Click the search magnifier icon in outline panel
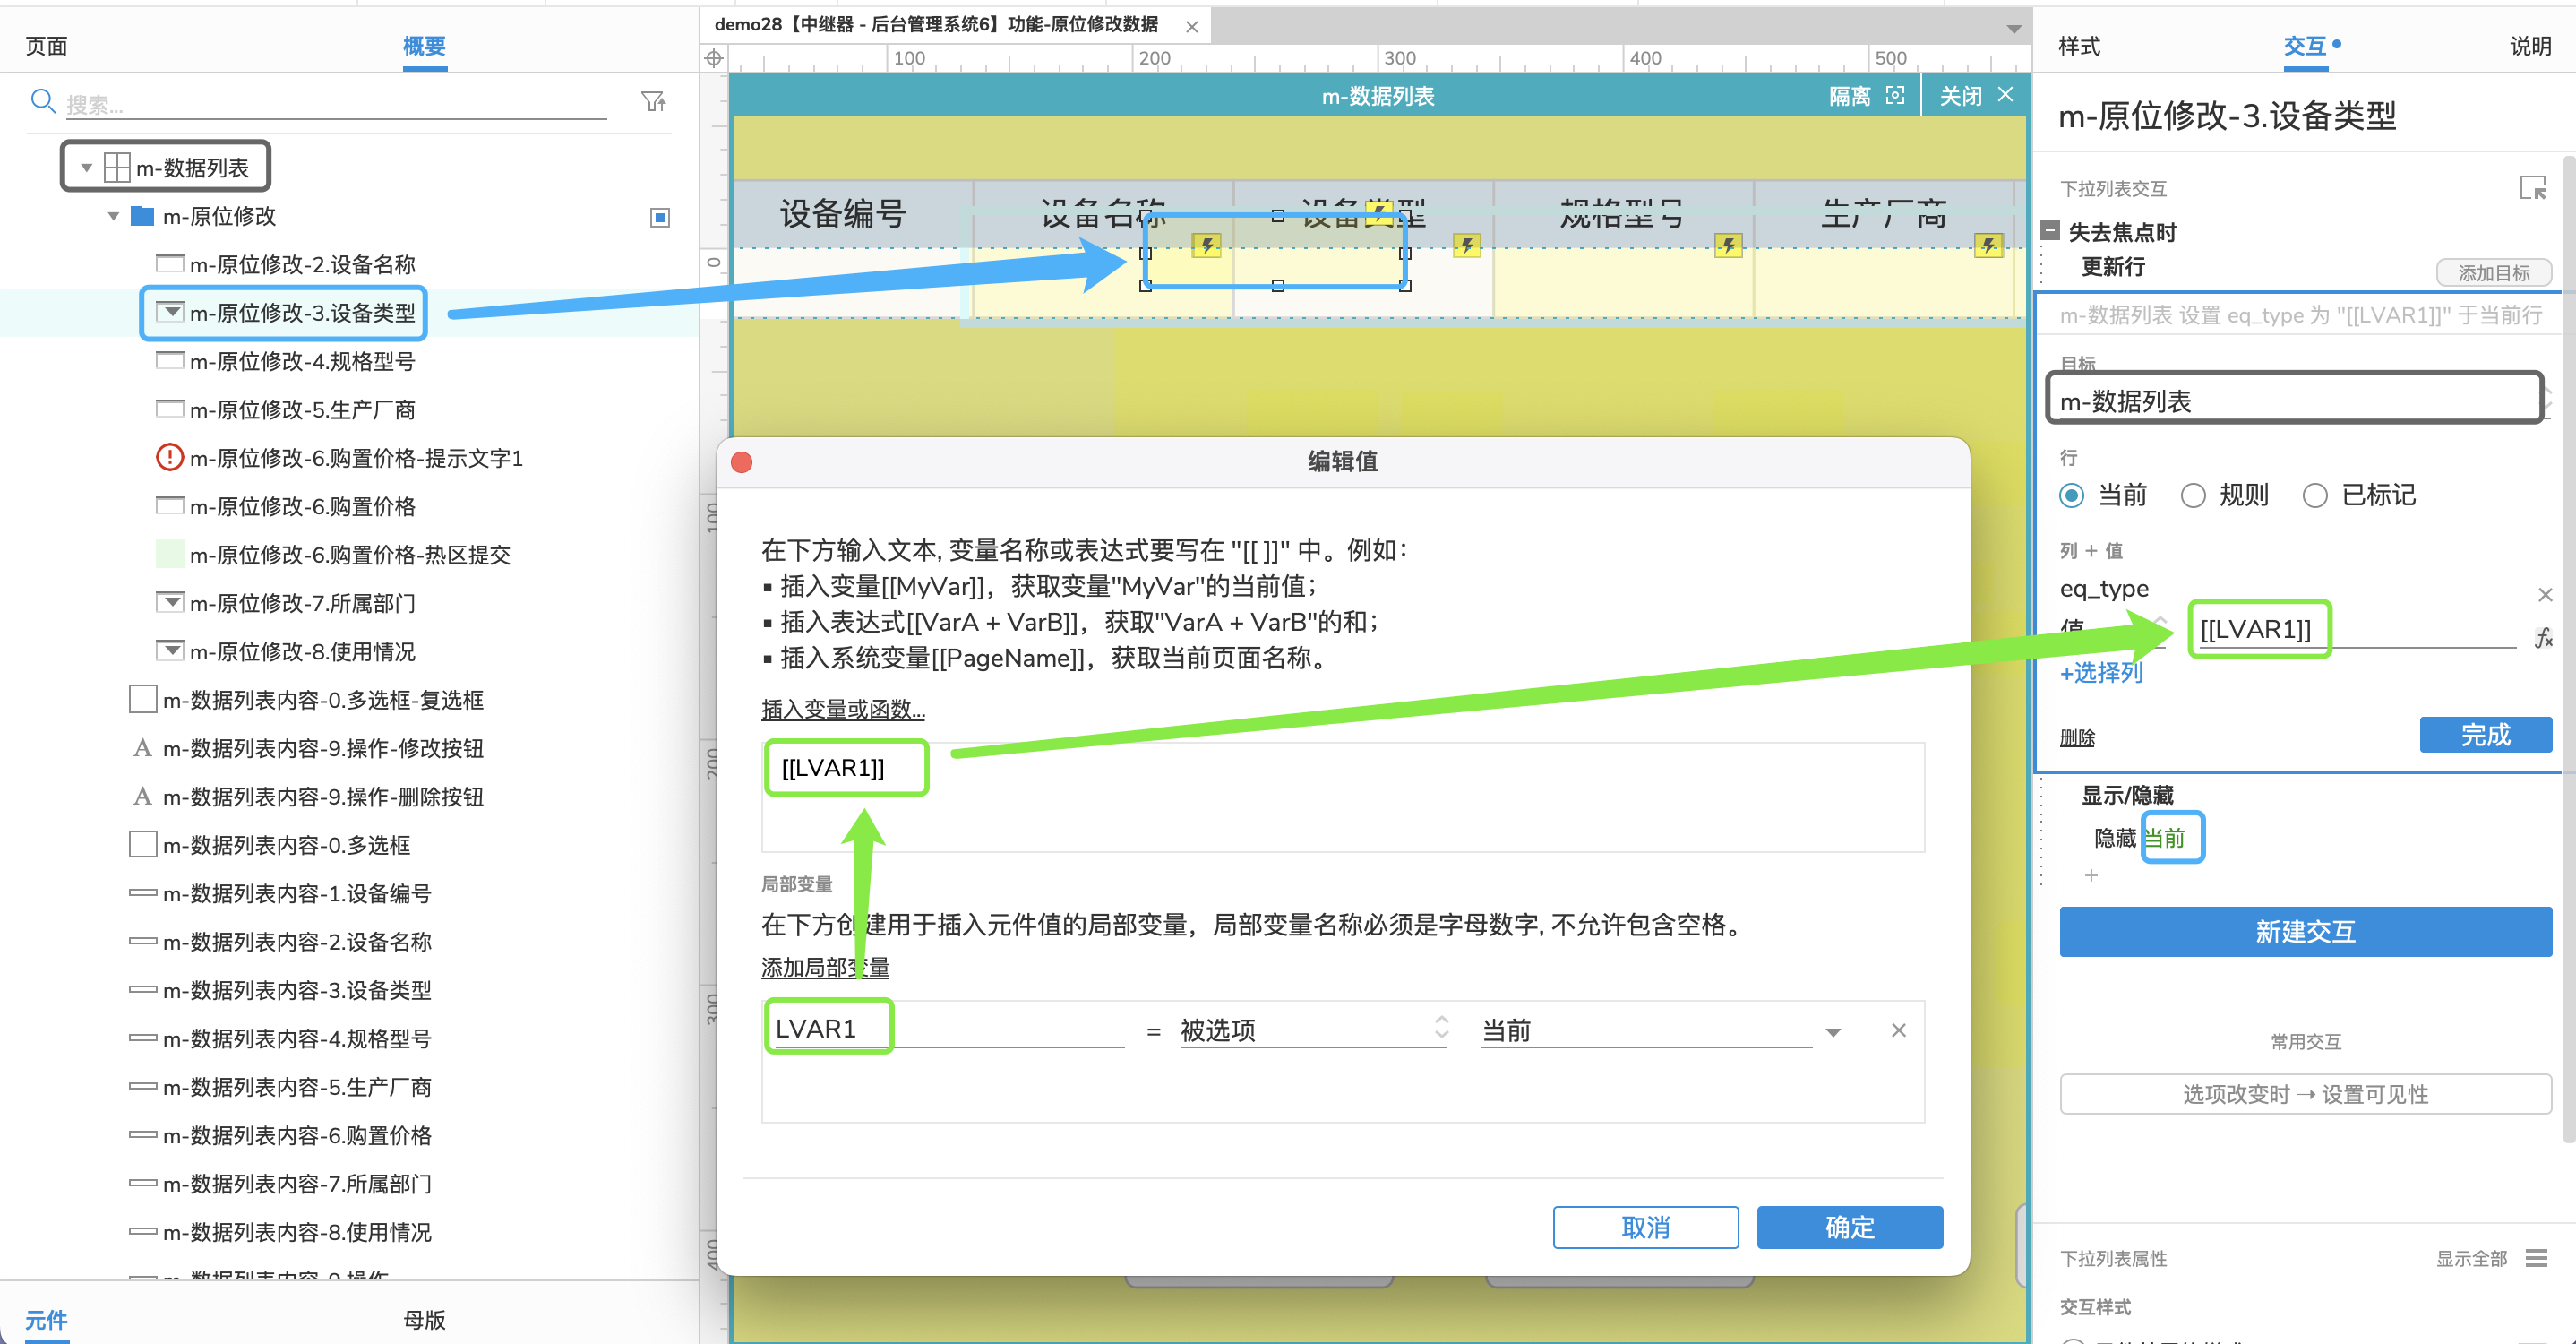 pyautogui.click(x=42, y=101)
